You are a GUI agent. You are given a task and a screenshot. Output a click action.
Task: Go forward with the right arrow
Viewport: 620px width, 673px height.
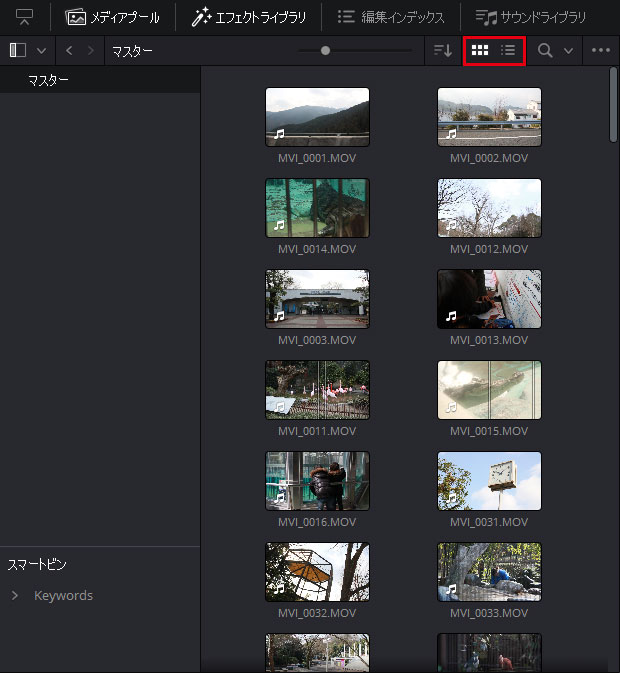(92, 50)
